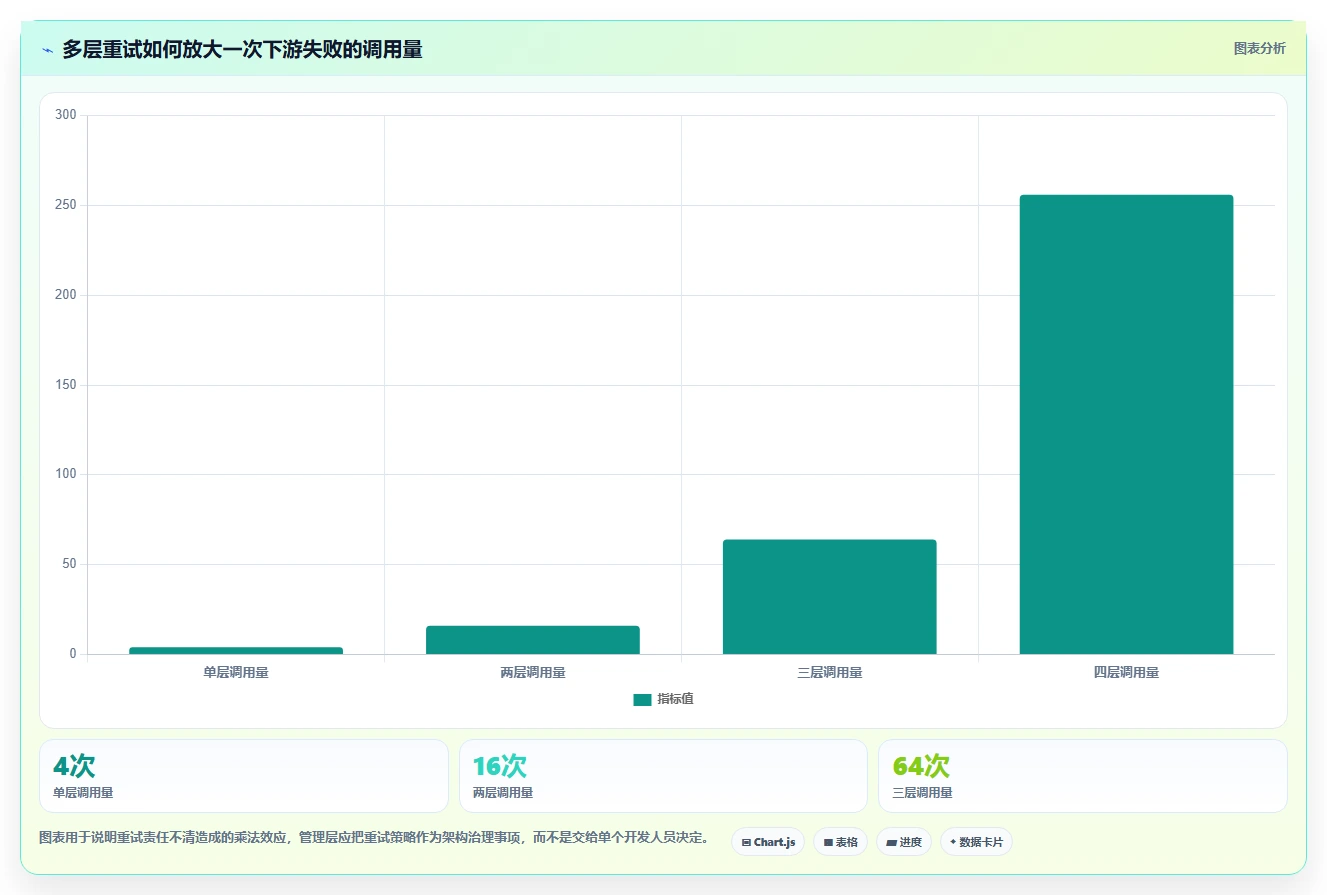Image resolution: width=1327 pixels, height=895 pixels.
Task: Click the y-axis value 150
Action: coord(66,385)
